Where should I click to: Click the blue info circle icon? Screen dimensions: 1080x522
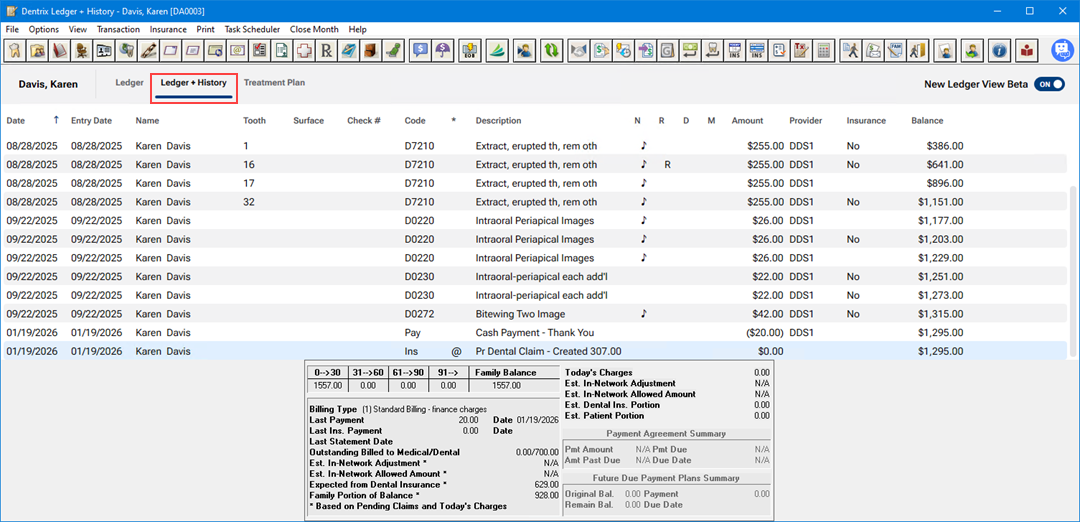point(998,50)
